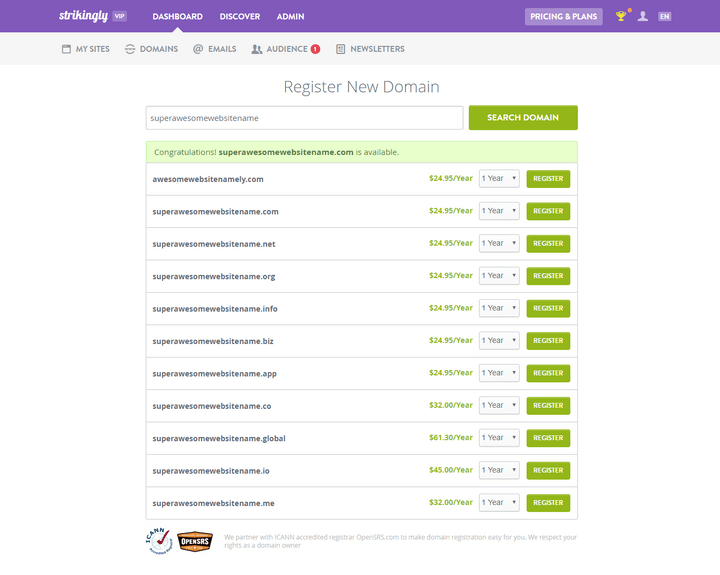The image size is (720, 575).
Task: Register the .biz domain
Action: pyautogui.click(x=548, y=341)
